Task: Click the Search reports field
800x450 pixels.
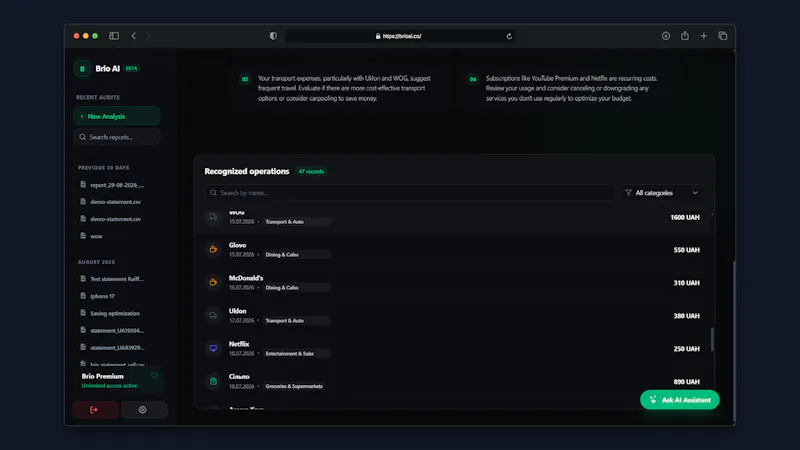Action: tap(117, 137)
